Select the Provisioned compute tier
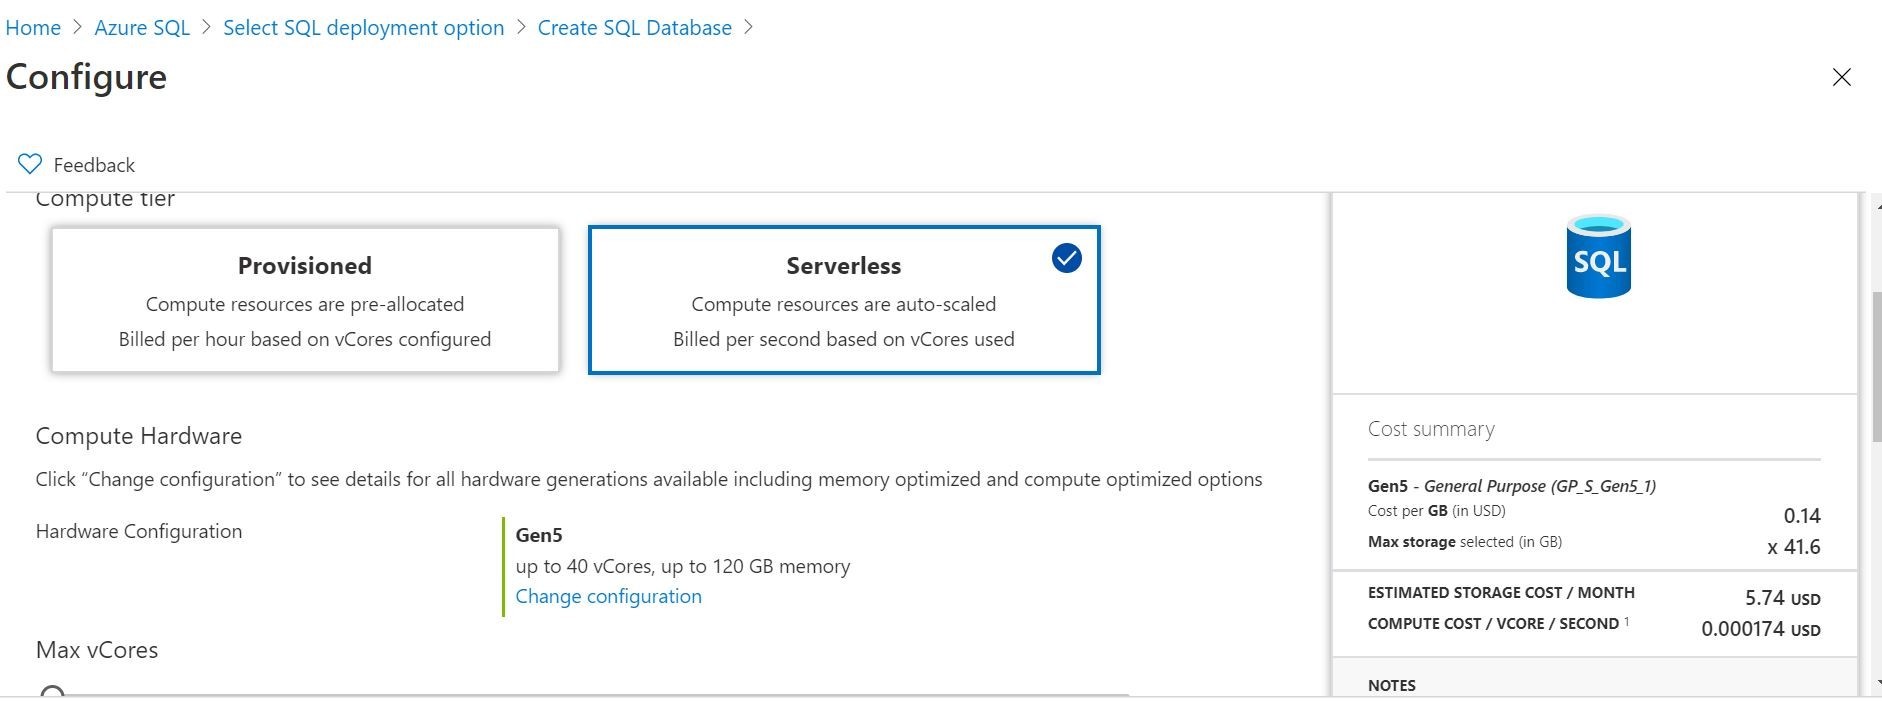The image size is (1882, 701). [305, 300]
